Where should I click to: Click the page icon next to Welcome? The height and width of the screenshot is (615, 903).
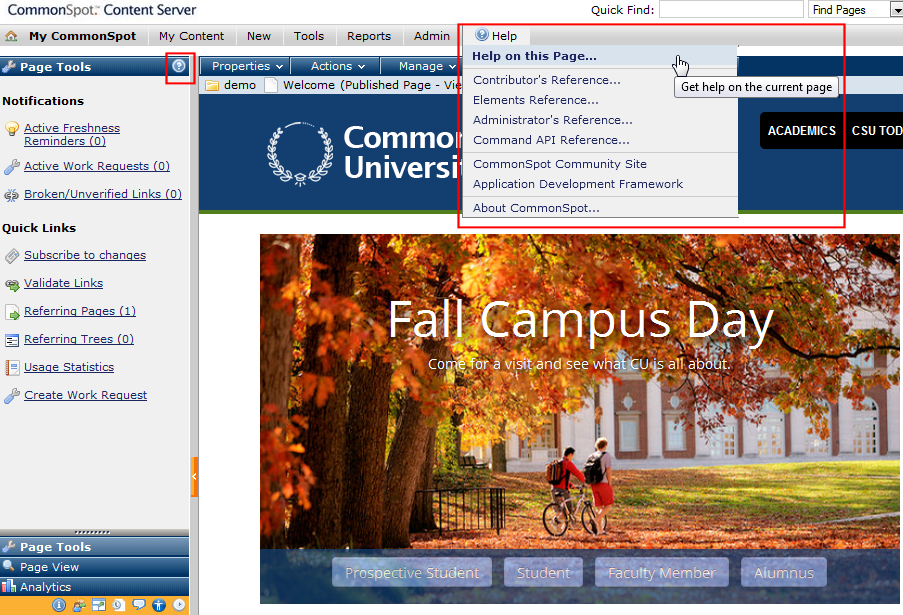(271, 85)
